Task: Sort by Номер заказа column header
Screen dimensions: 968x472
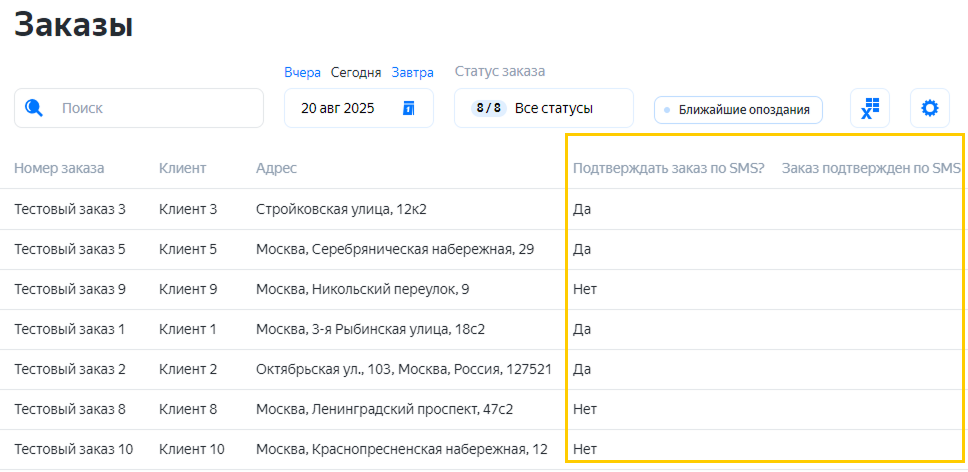Action: [59, 168]
